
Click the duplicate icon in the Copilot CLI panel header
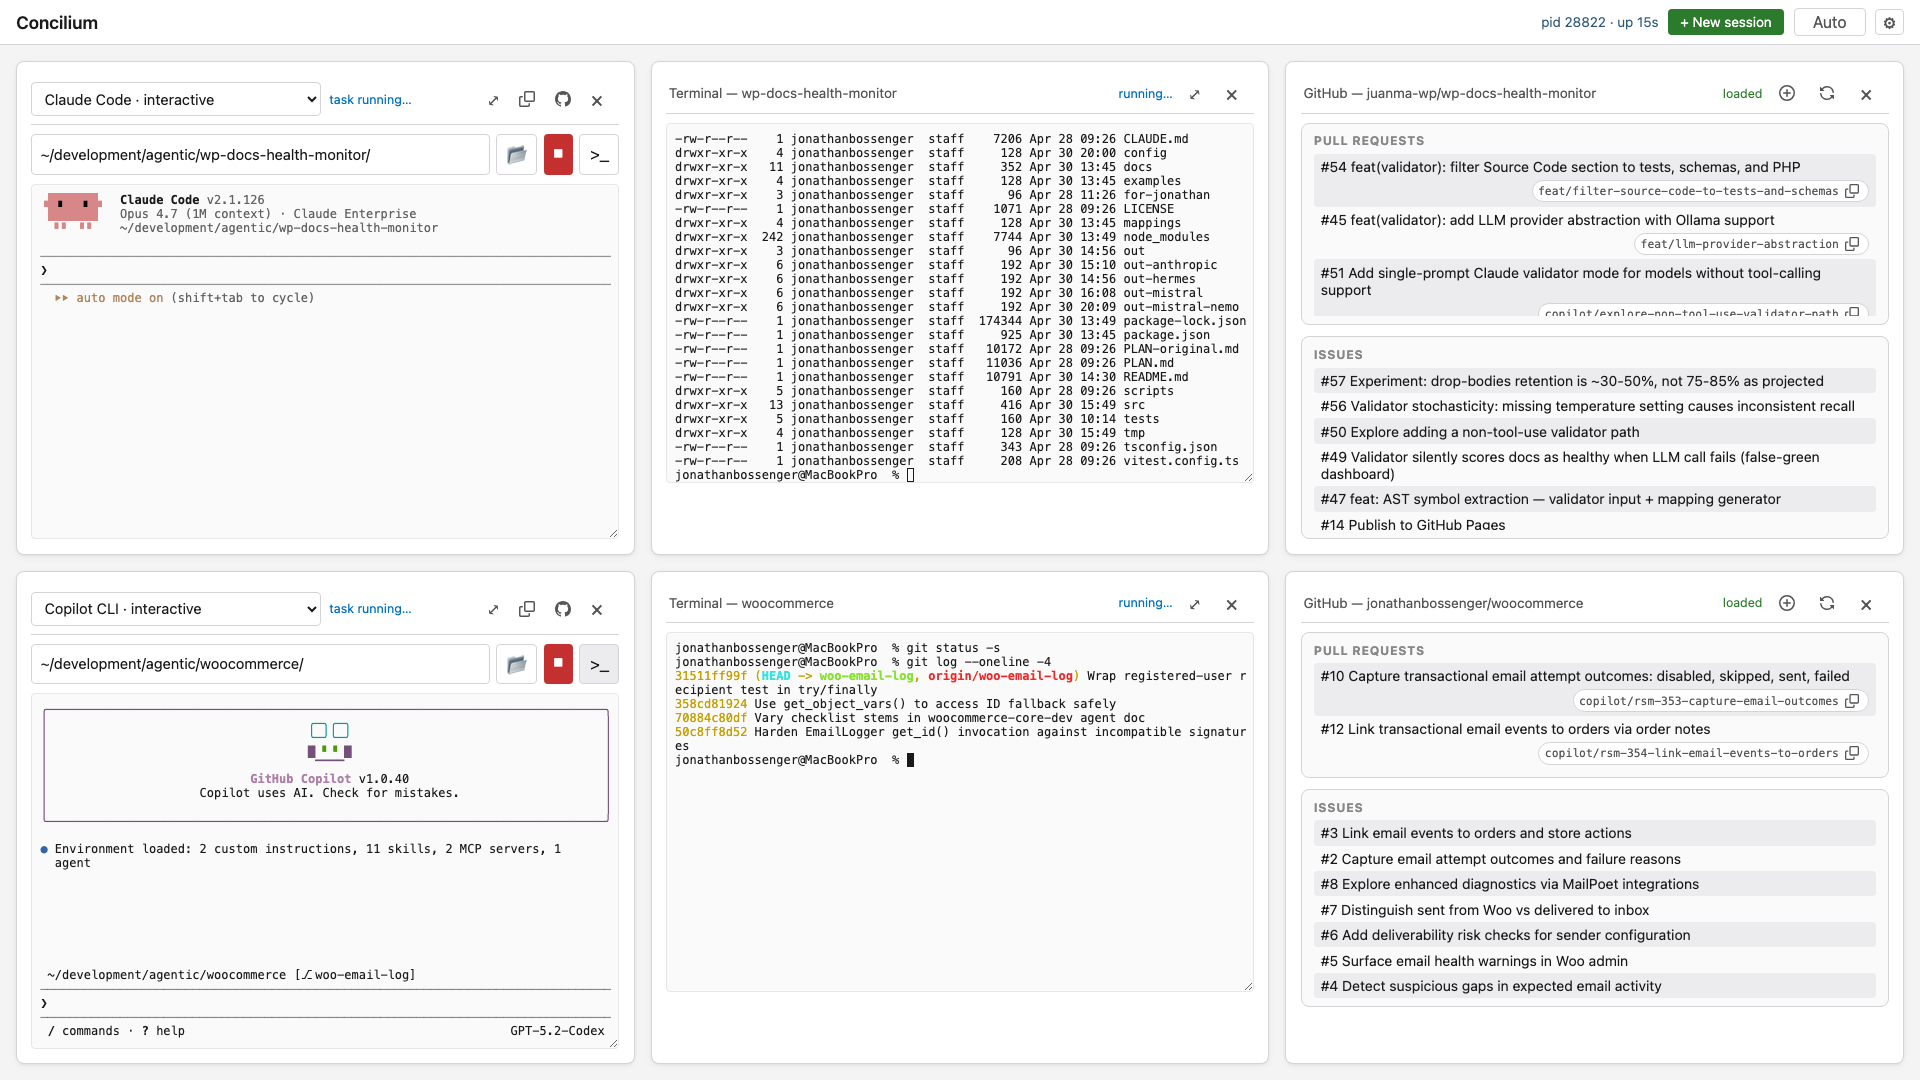[527, 609]
